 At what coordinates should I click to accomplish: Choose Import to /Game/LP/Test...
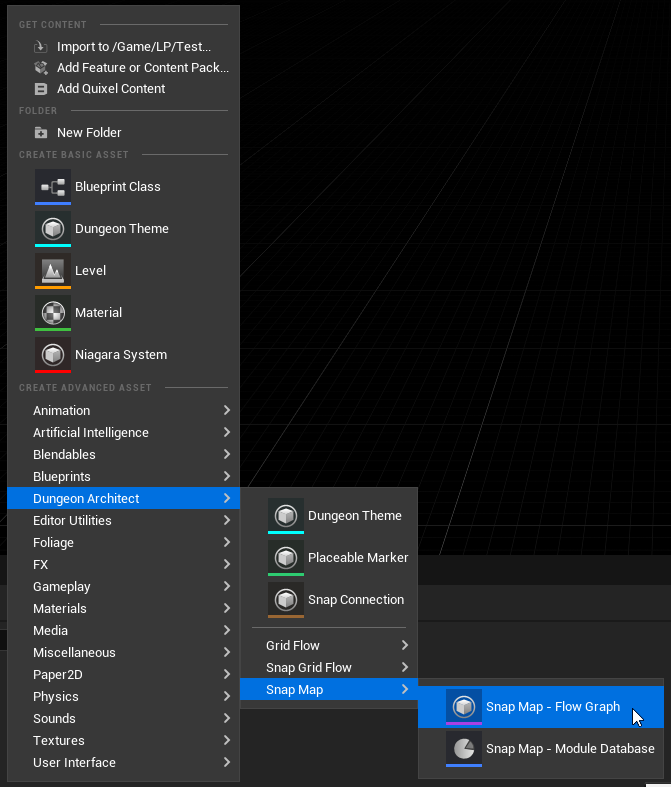[123, 47]
